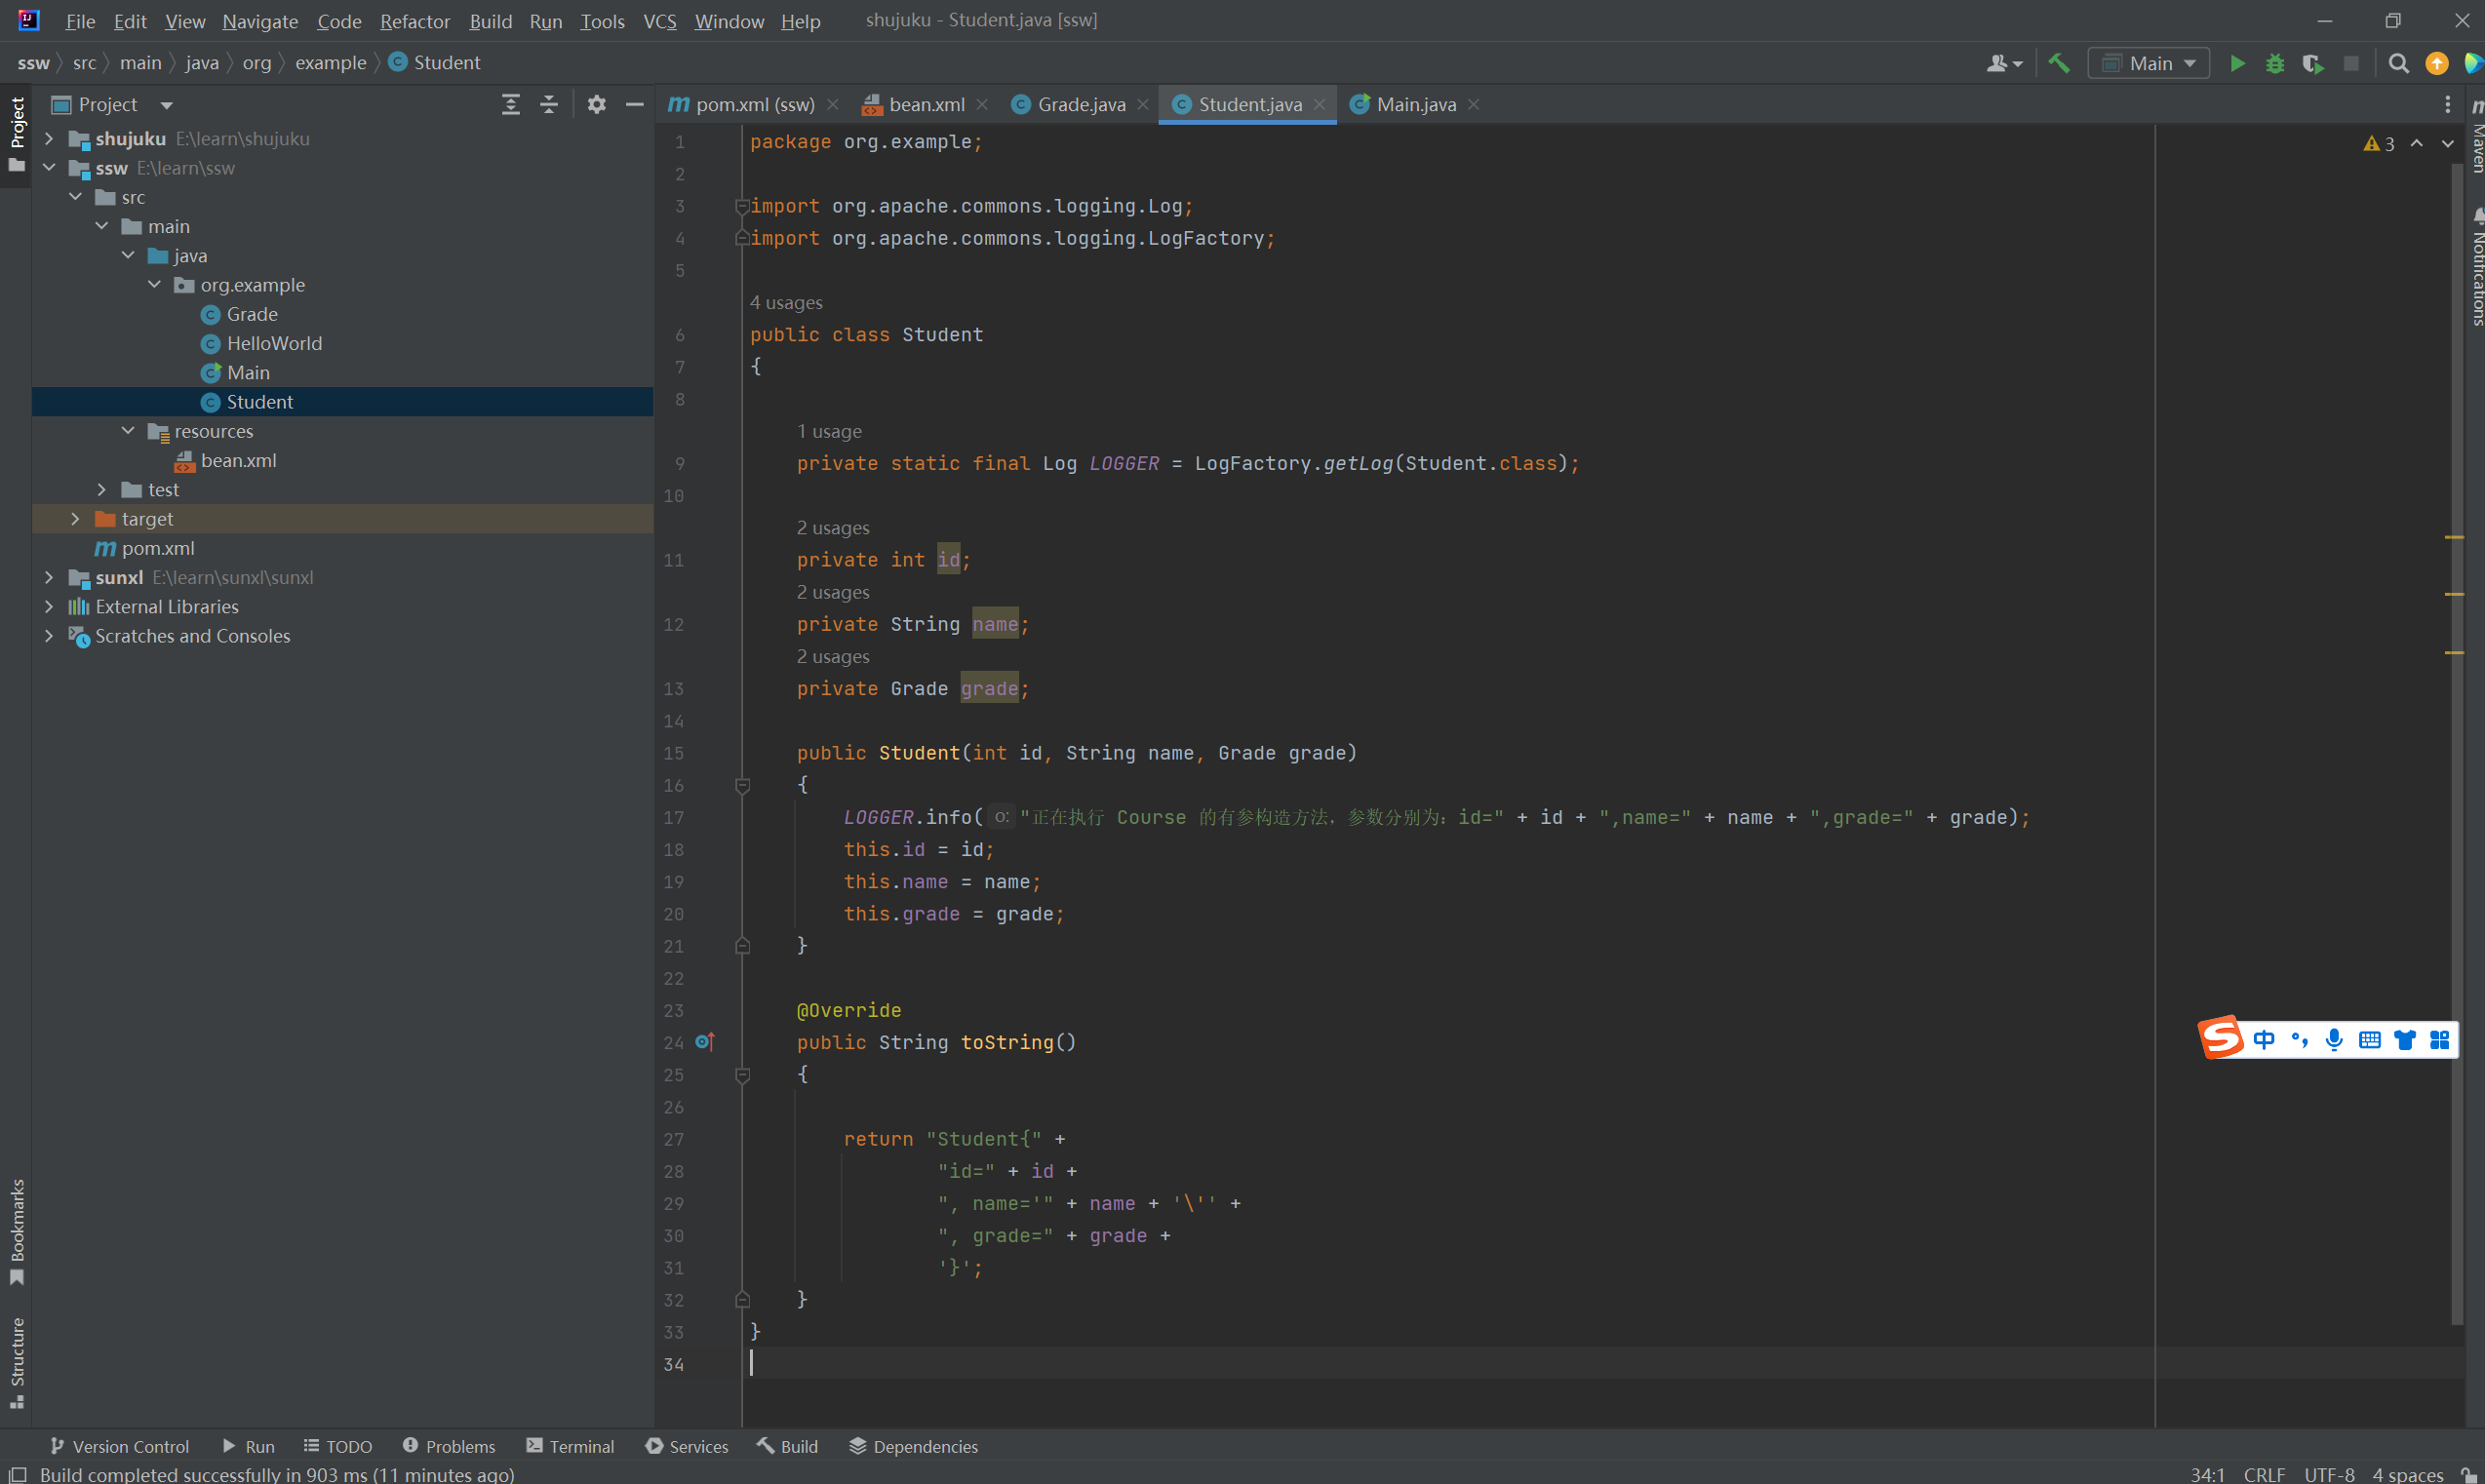Open Project panel settings gear icon

tap(597, 105)
